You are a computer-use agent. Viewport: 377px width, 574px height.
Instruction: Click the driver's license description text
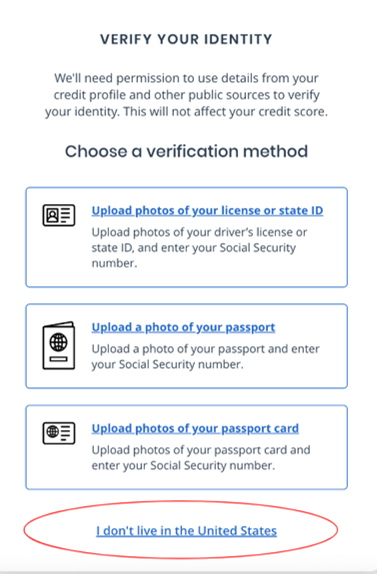(x=199, y=248)
